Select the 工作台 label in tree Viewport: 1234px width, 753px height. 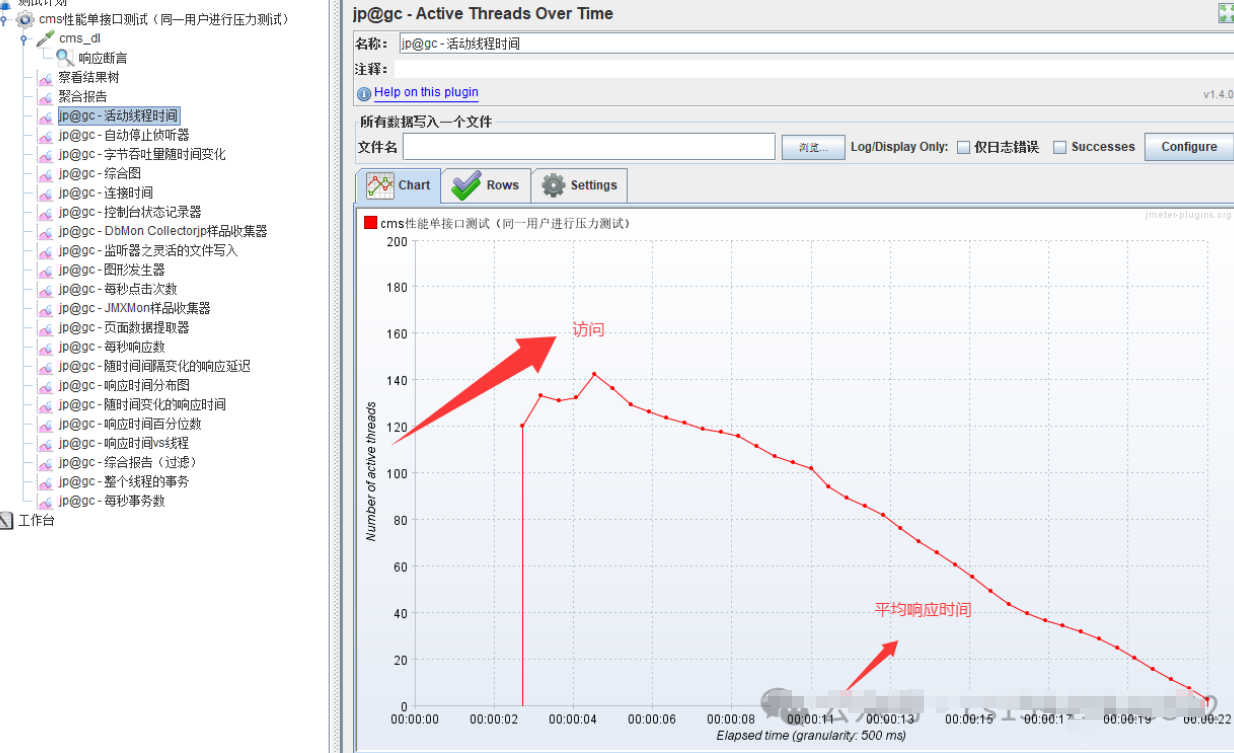tap(36, 520)
